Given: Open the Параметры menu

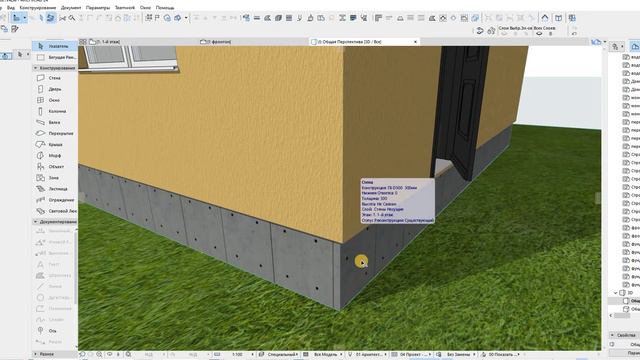Looking at the screenshot, I should (x=98, y=7).
